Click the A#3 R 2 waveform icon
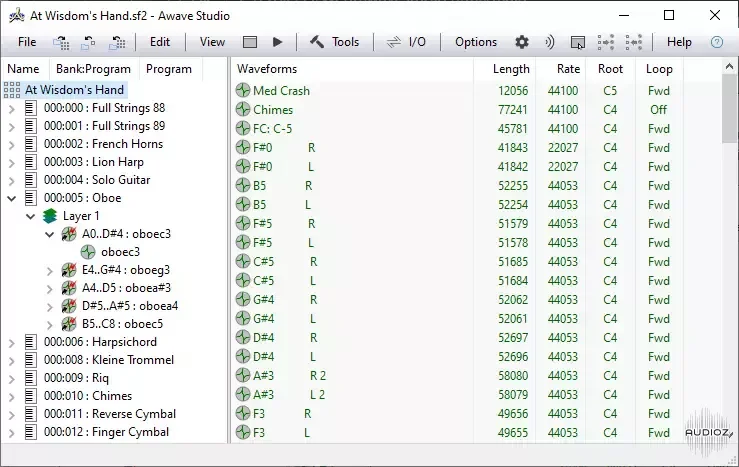 click(243, 375)
